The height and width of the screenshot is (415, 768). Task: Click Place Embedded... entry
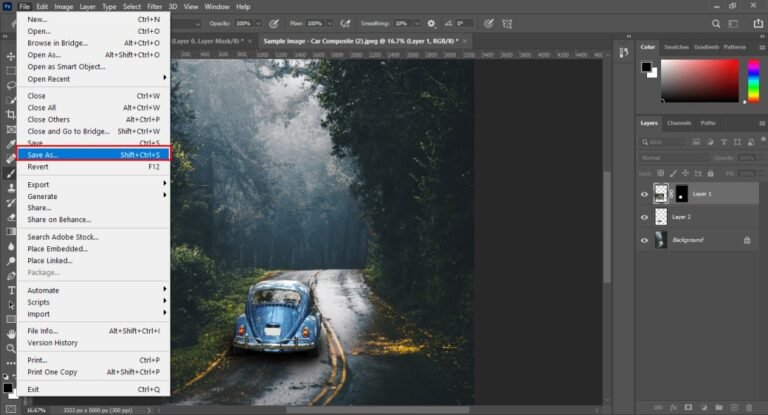coord(94,249)
